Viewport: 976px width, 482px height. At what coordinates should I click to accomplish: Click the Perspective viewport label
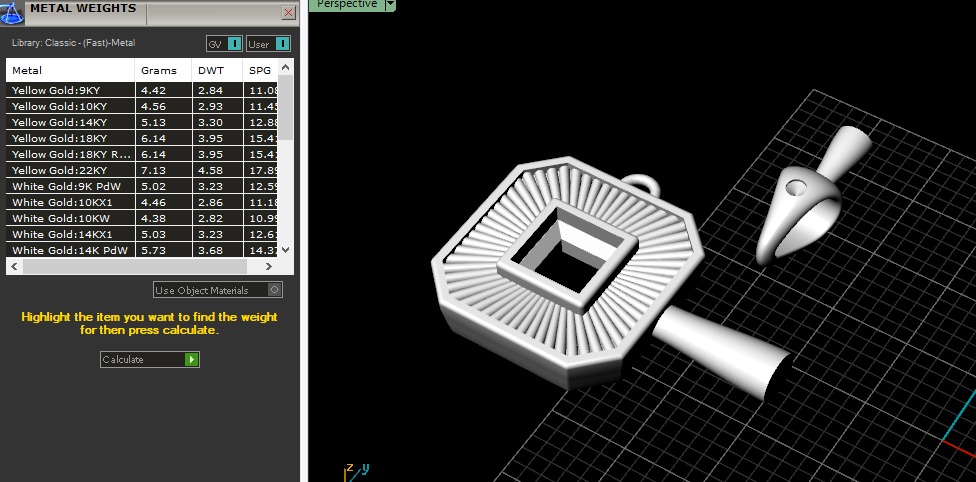click(x=347, y=4)
